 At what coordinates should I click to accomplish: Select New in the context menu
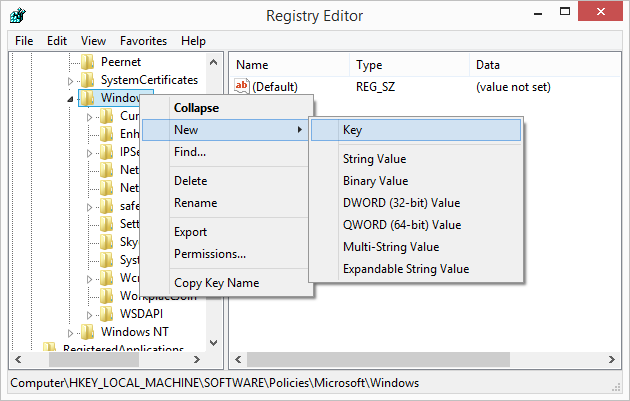(226, 130)
